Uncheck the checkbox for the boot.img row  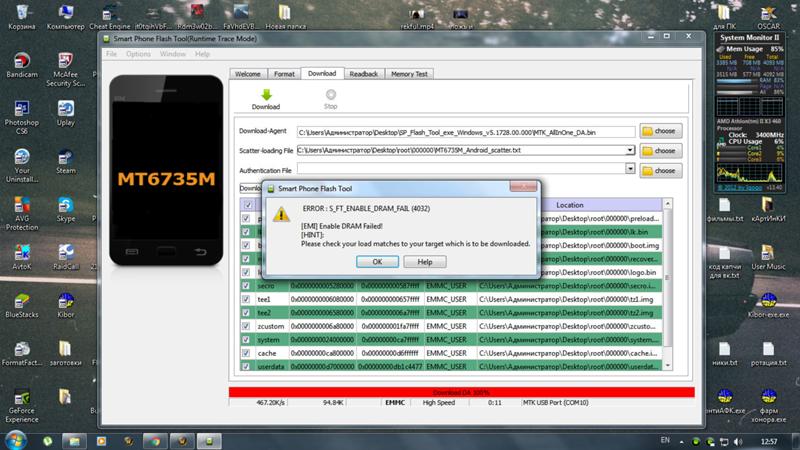coord(246,245)
